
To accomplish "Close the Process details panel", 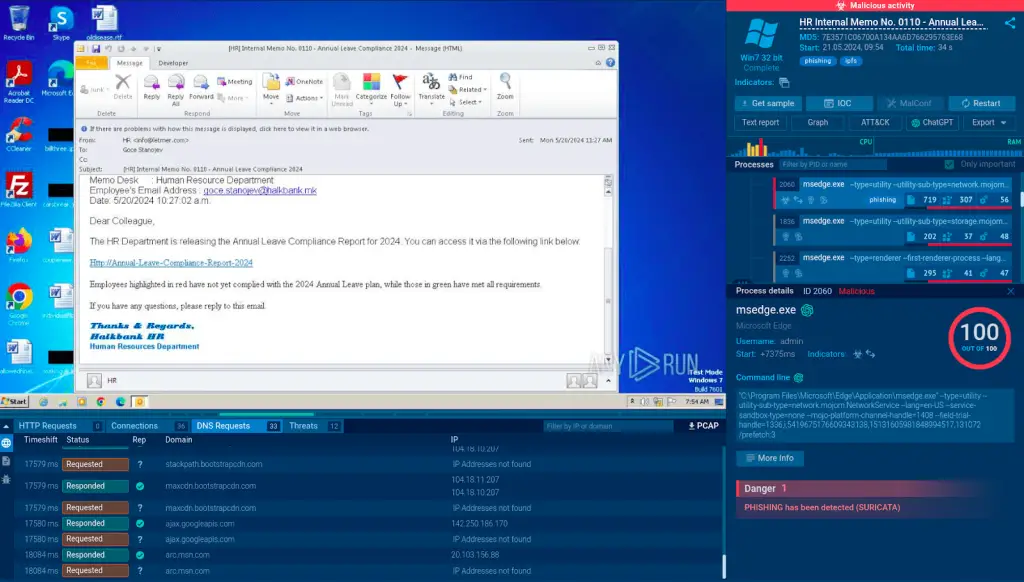I will 1010,291.
